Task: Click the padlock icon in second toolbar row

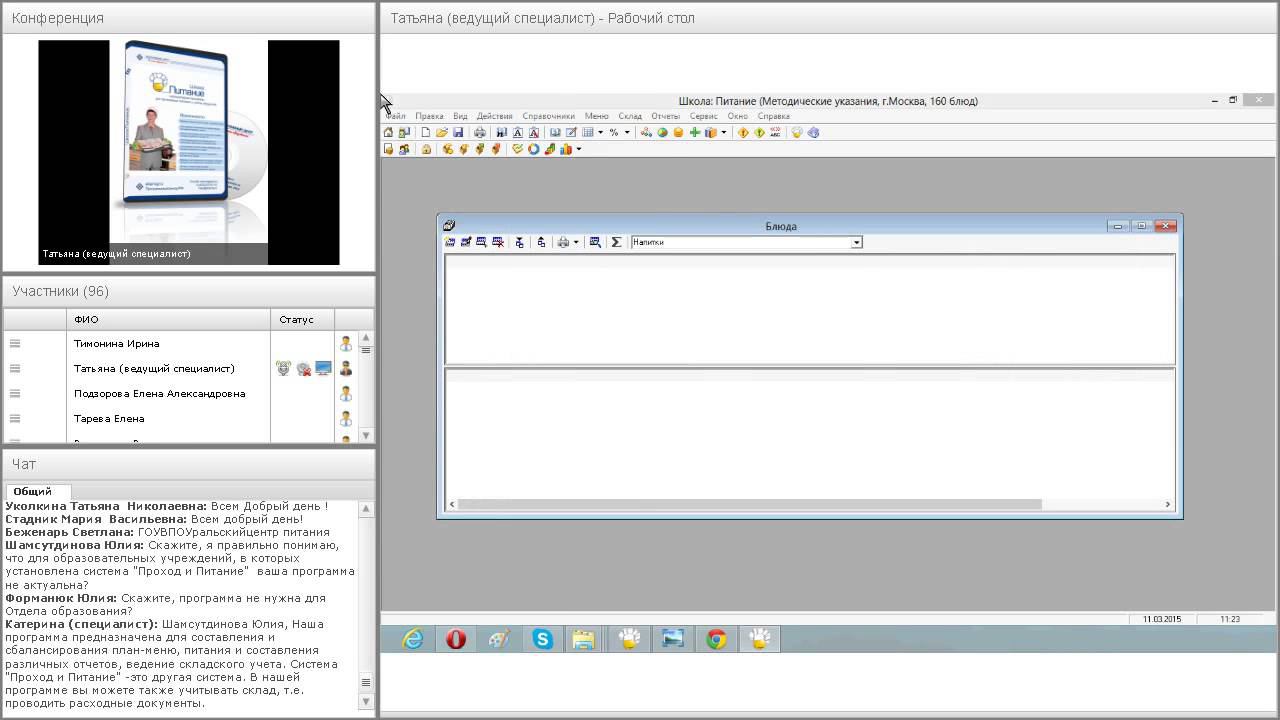Action: [x=426, y=149]
